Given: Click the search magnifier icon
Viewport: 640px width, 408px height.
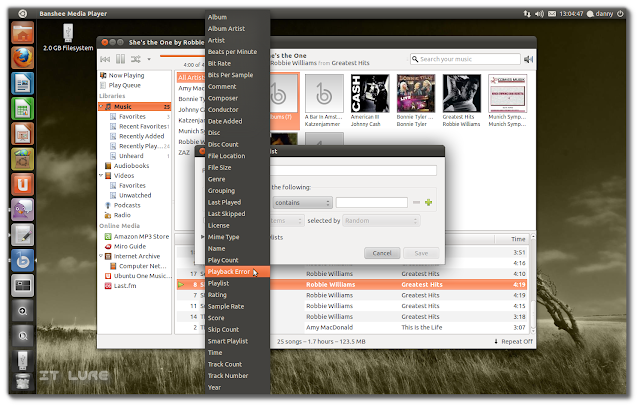Looking at the screenshot, I should tap(415, 59).
